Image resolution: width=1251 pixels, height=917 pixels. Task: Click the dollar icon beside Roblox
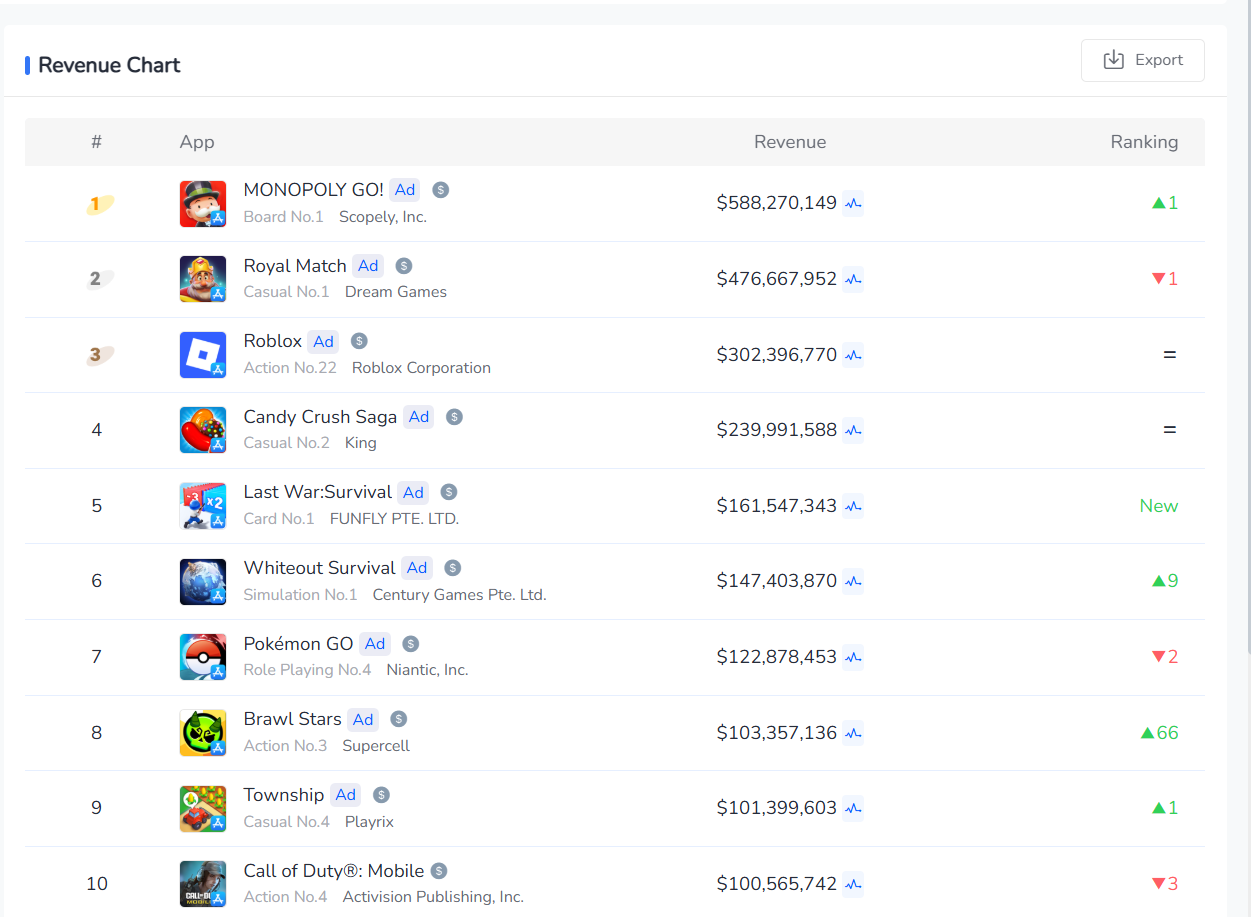[359, 341]
